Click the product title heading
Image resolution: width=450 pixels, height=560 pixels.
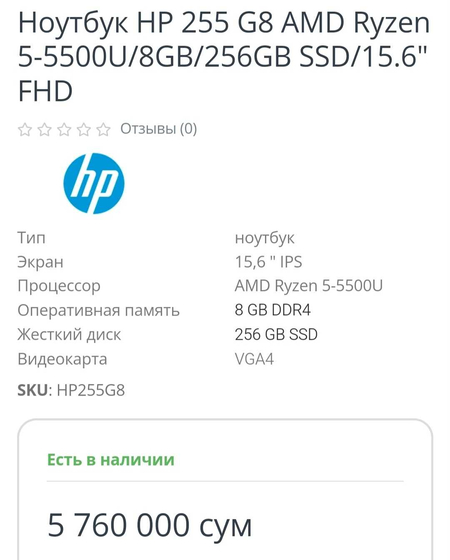point(224,56)
